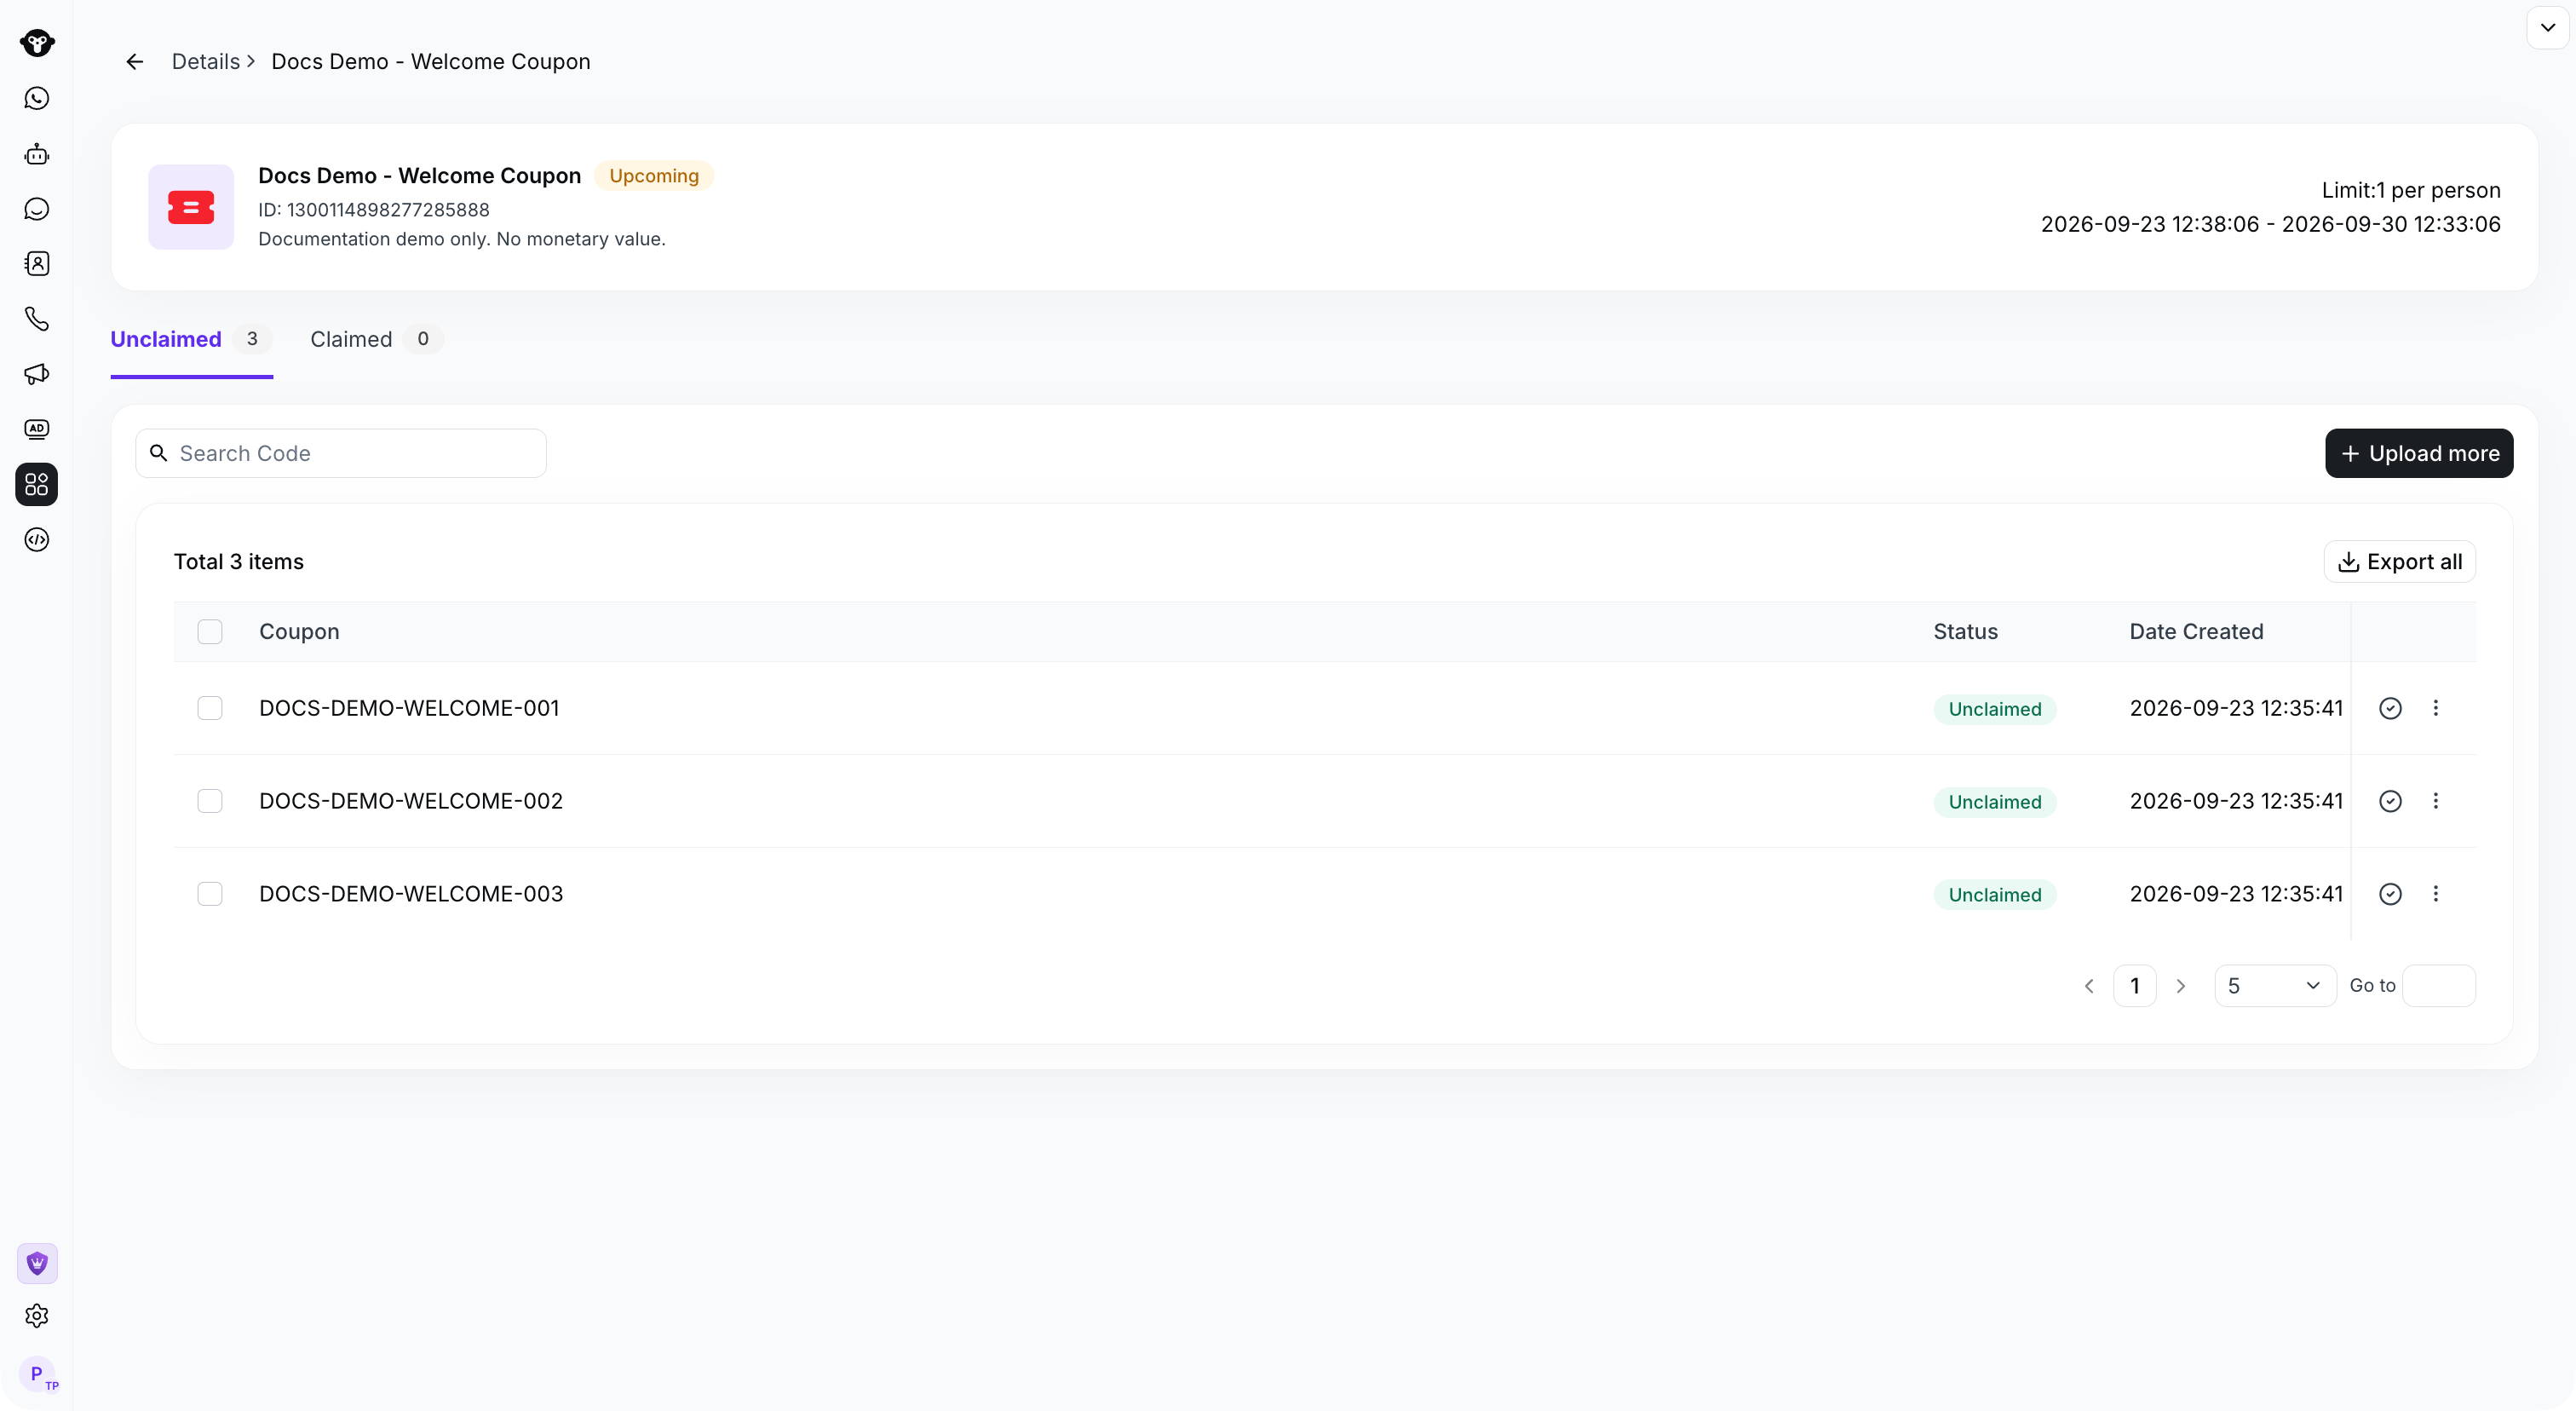Open more options for DOCS-DEMO-WELCOME-003

tap(2436, 894)
